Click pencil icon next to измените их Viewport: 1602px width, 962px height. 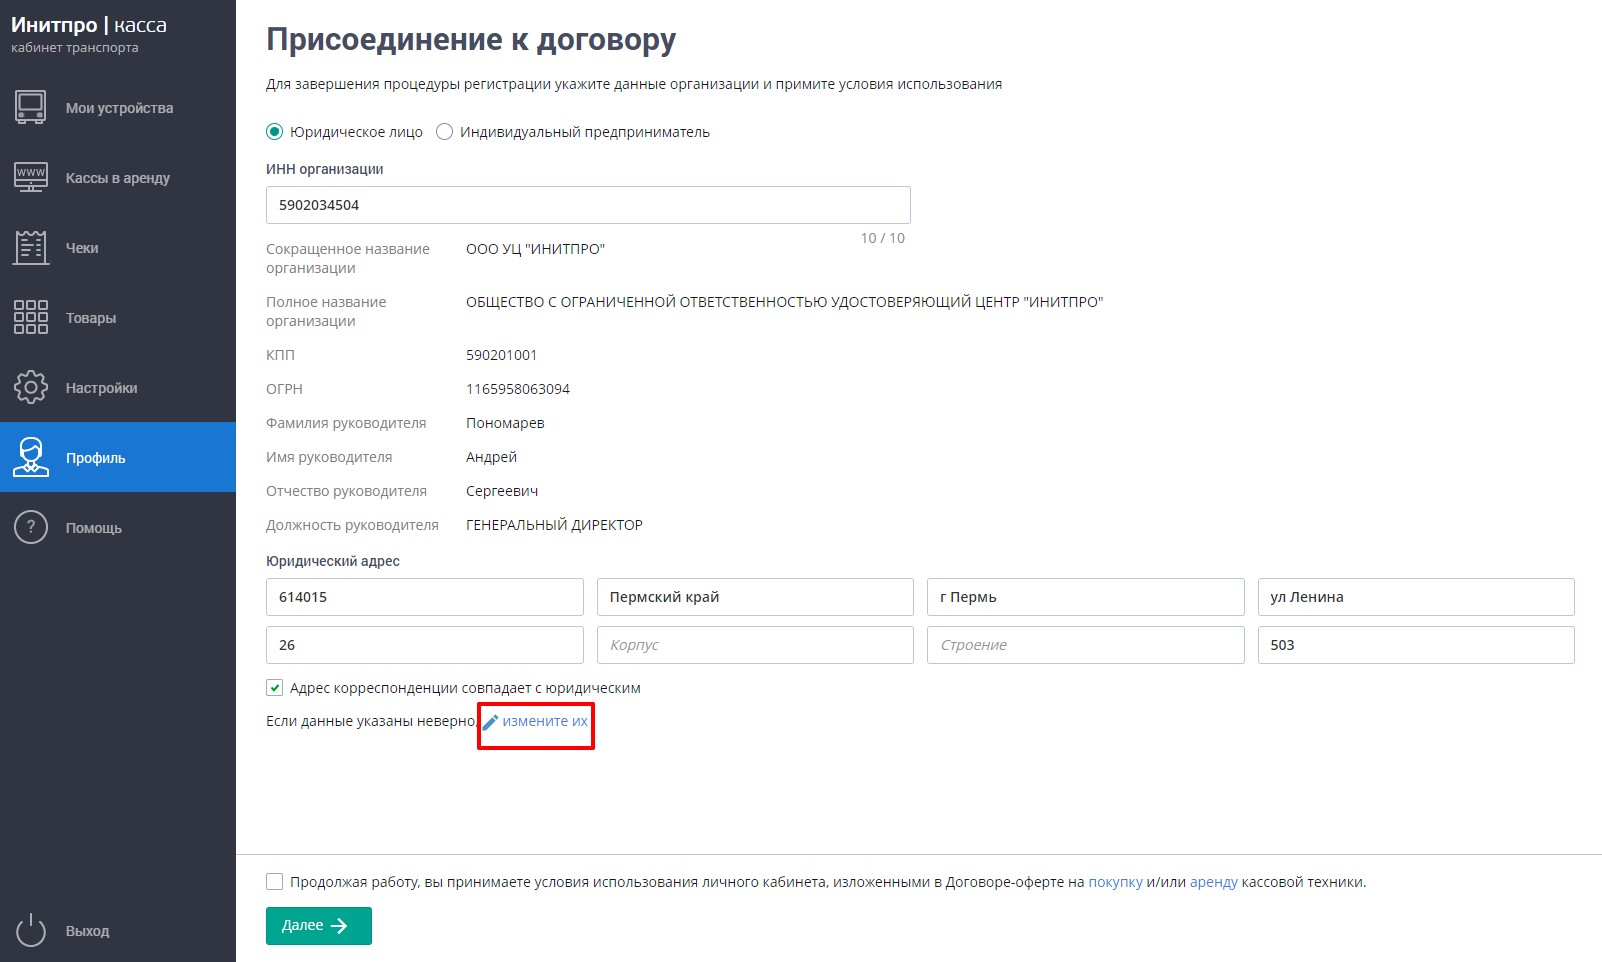point(490,722)
